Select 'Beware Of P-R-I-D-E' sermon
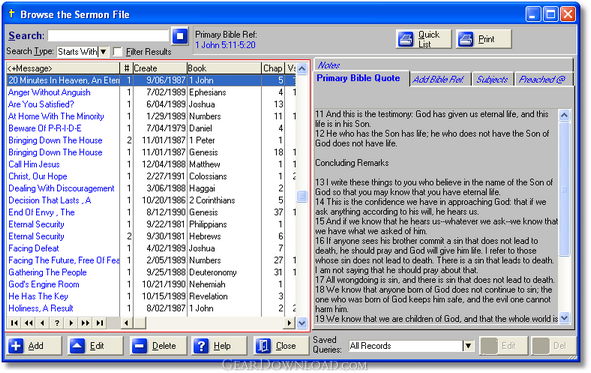591x373 pixels. pyautogui.click(x=45, y=128)
